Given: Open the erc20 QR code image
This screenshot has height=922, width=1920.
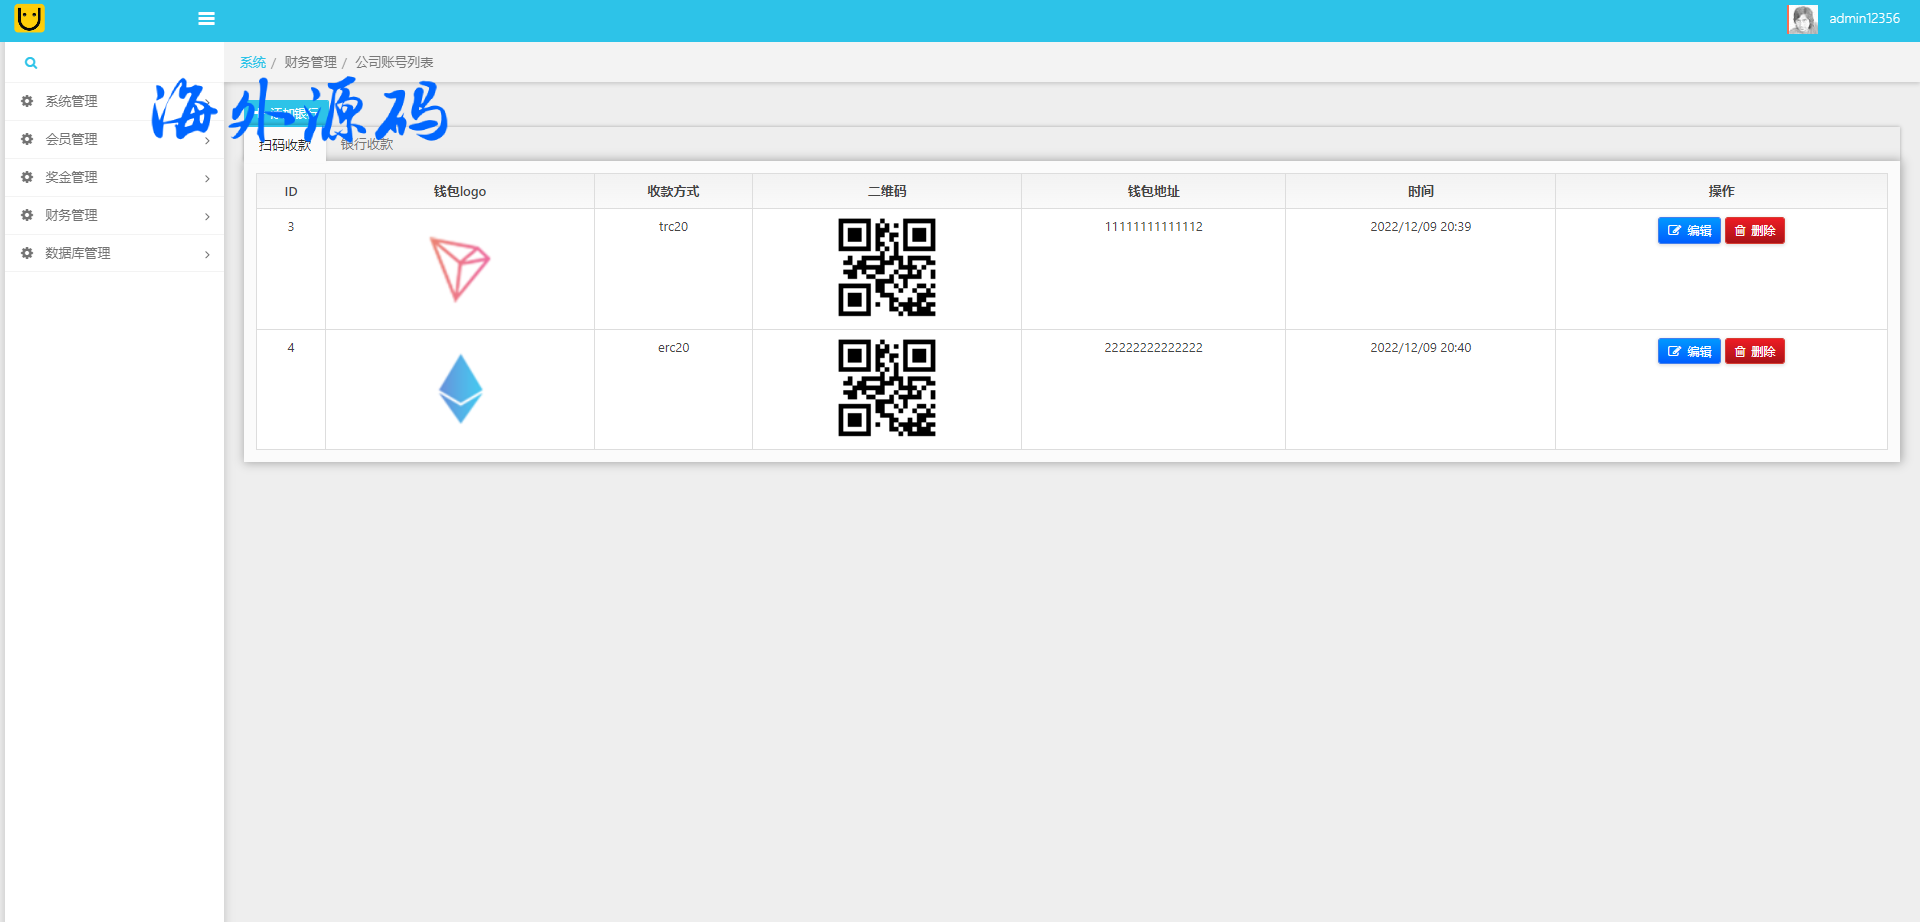Looking at the screenshot, I should click(x=886, y=388).
